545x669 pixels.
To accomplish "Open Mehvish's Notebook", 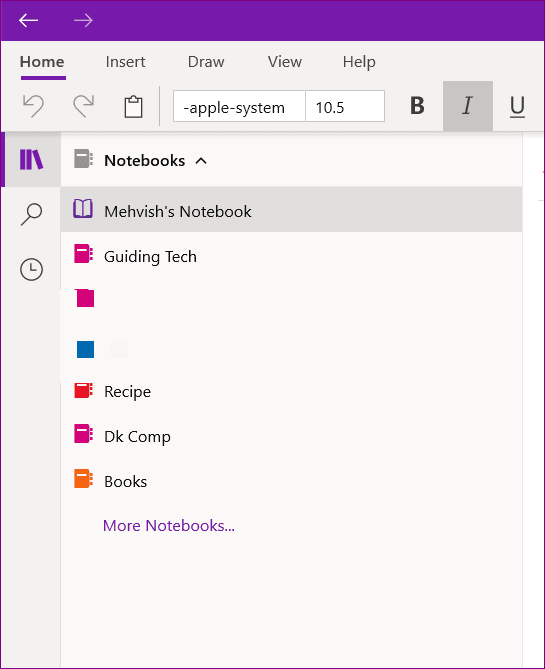I will (291, 209).
